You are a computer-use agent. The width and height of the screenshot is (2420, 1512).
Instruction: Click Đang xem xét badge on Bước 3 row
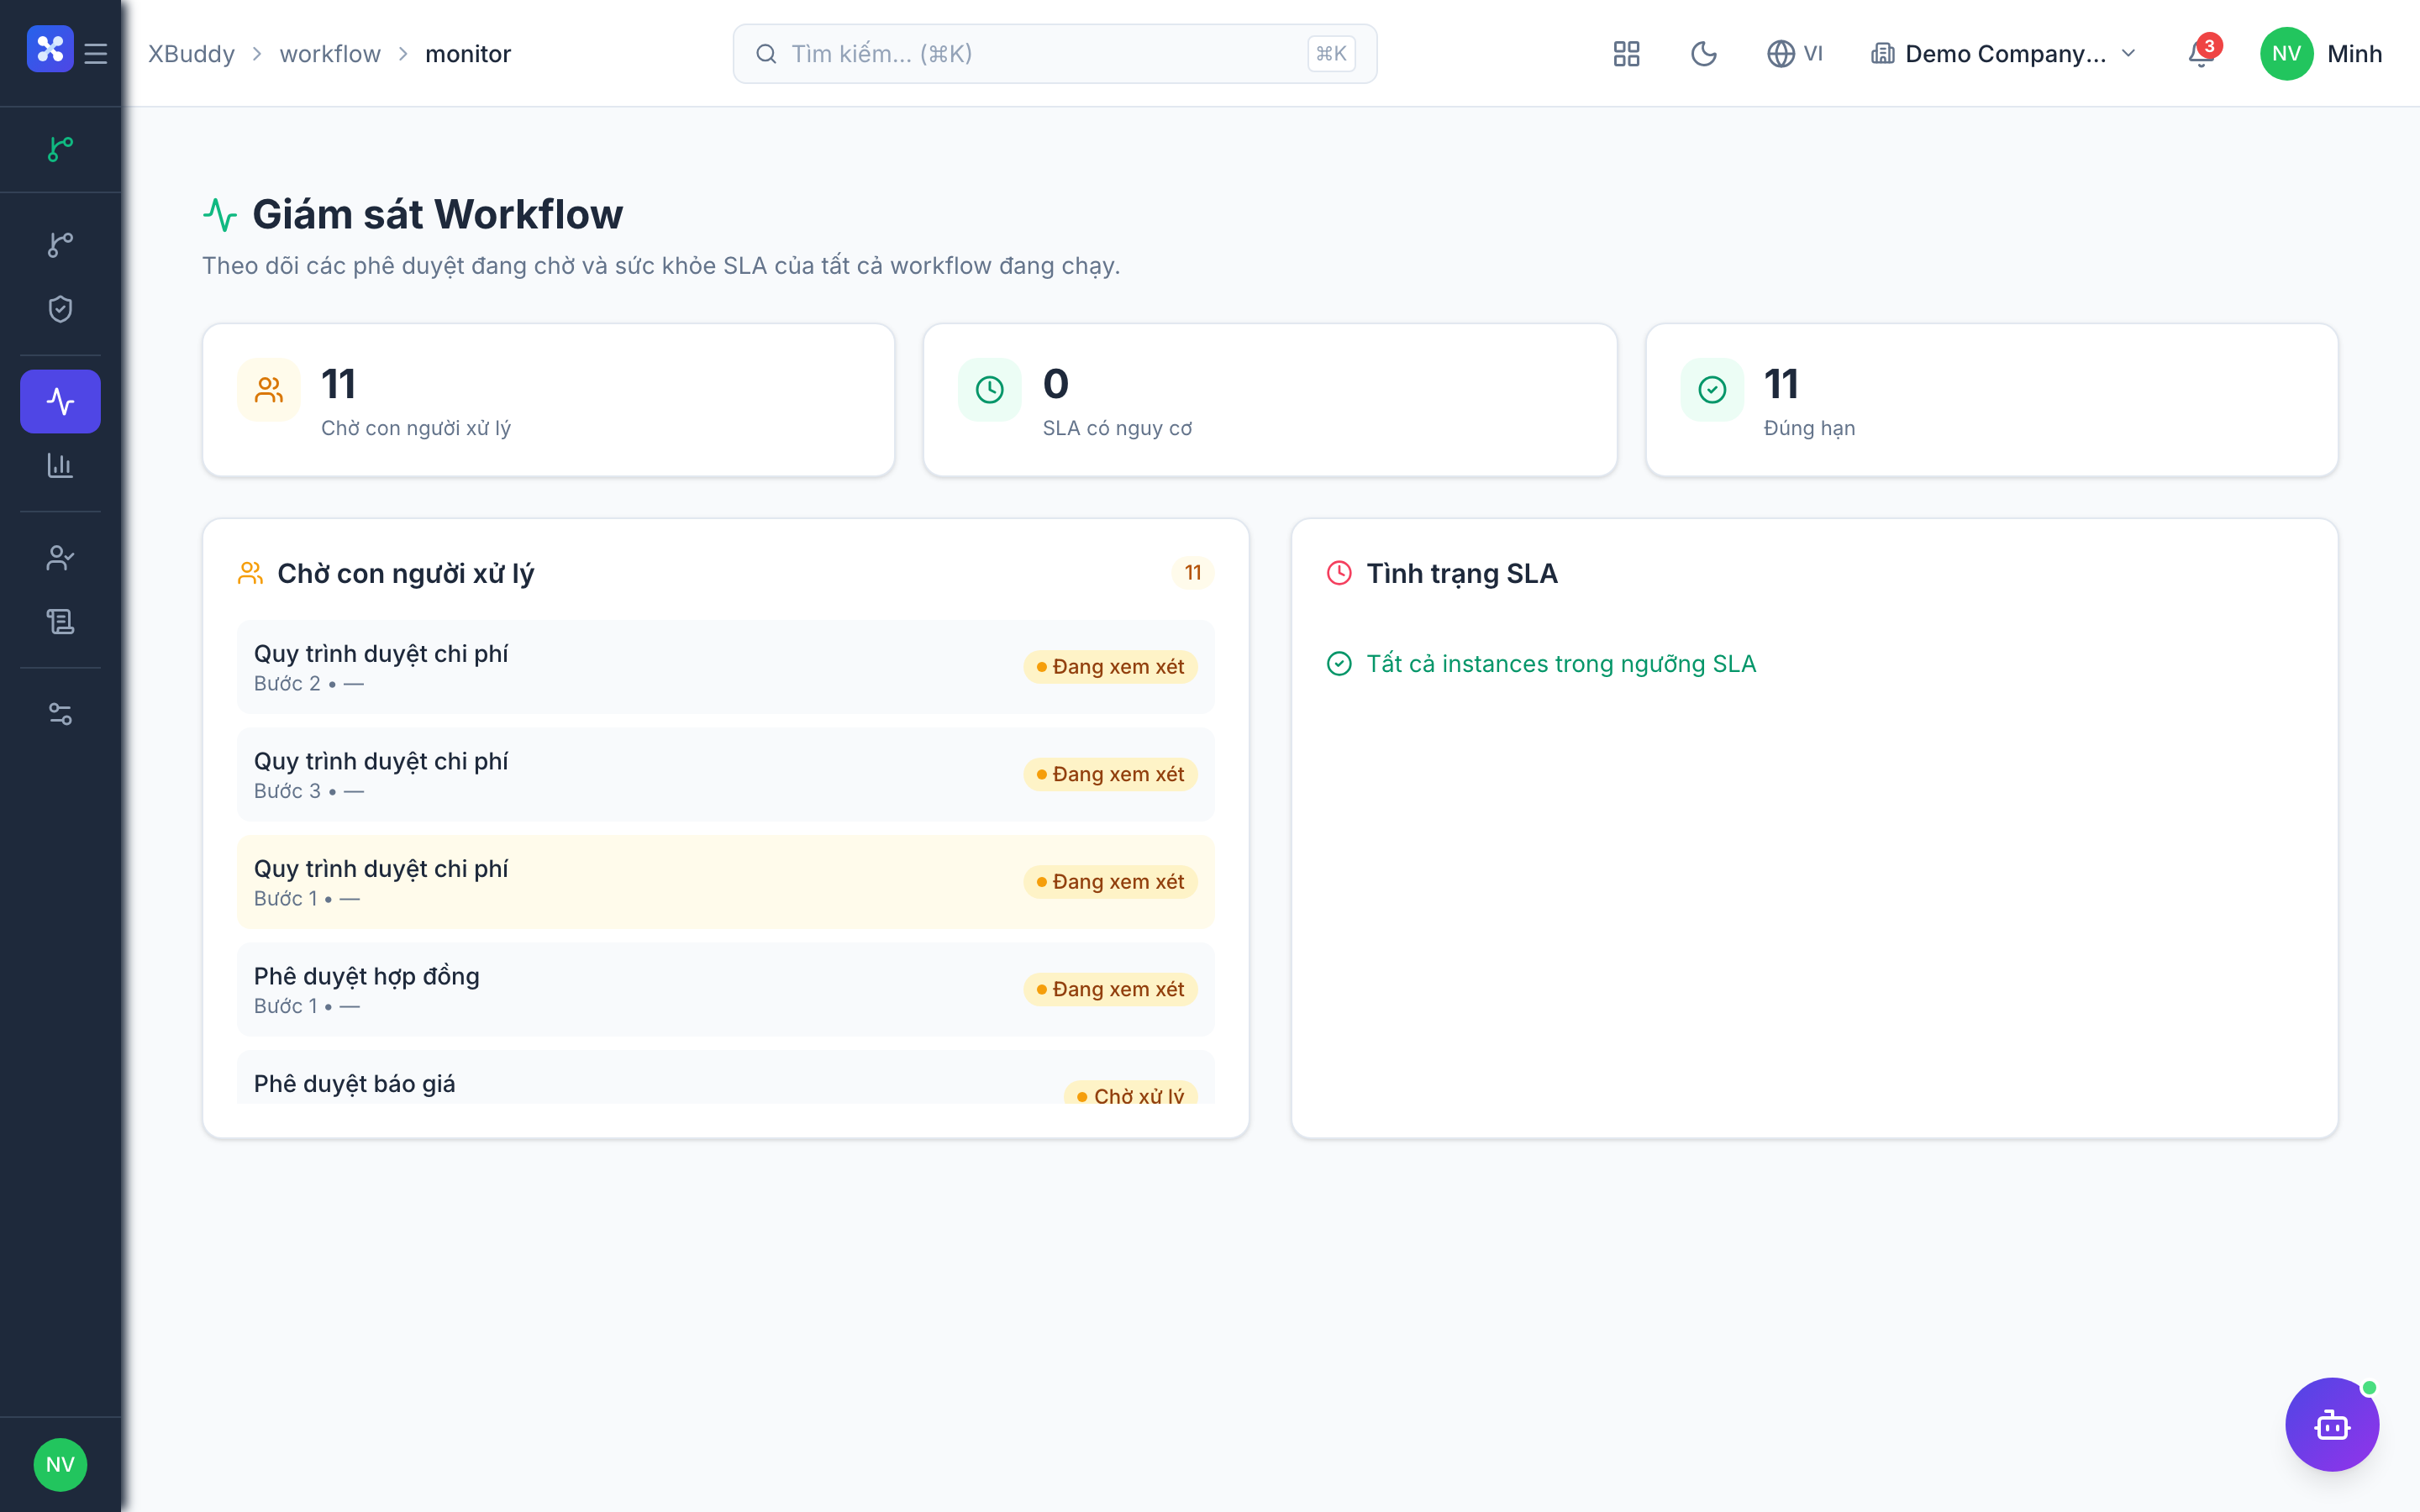[1110, 775]
